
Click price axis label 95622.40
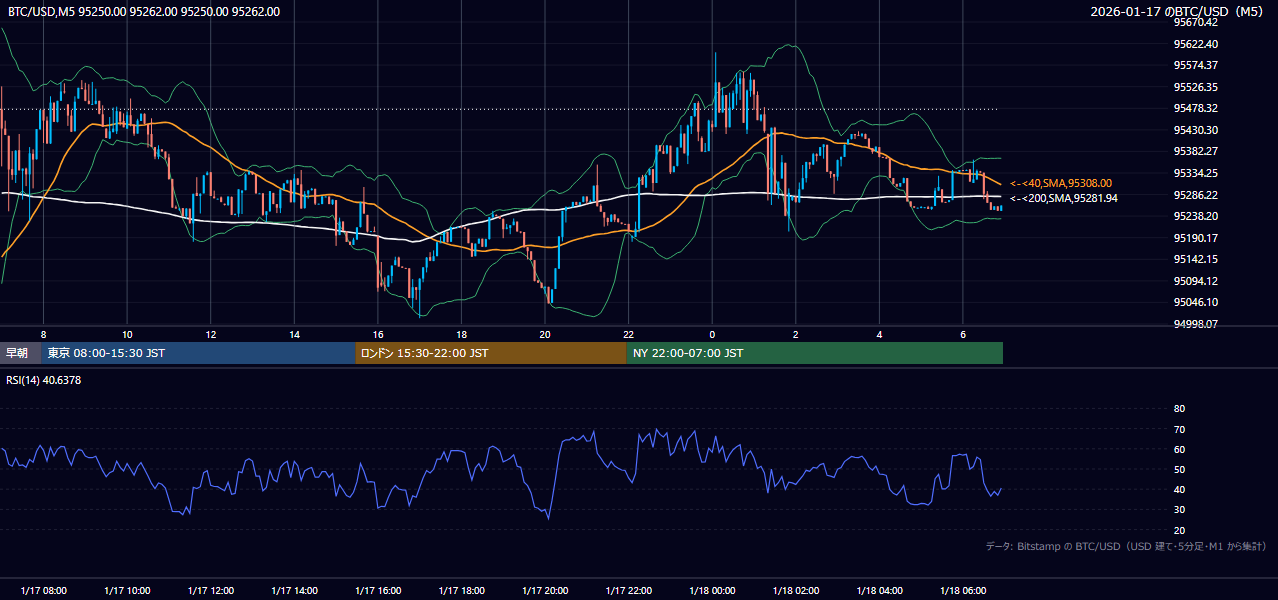(x=1195, y=44)
